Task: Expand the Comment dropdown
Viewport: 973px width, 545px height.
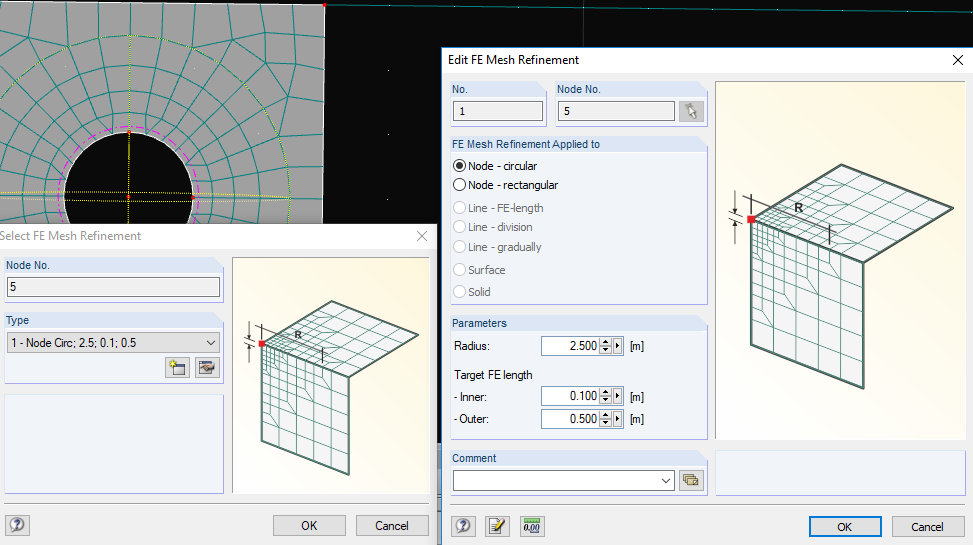Action: [x=665, y=480]
